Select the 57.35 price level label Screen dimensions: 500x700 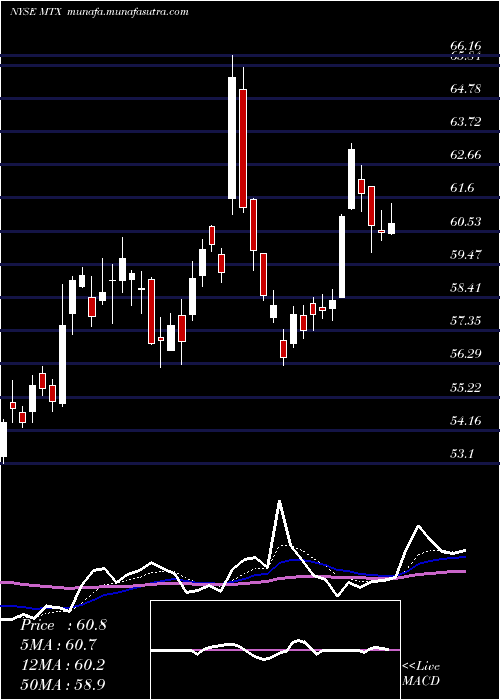click(466, 321)
